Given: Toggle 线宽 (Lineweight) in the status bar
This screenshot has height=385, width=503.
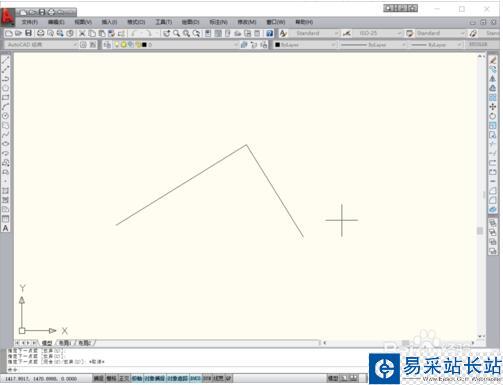Looking at the screenshot, I should pyautogui.click(x=218, y=378).
